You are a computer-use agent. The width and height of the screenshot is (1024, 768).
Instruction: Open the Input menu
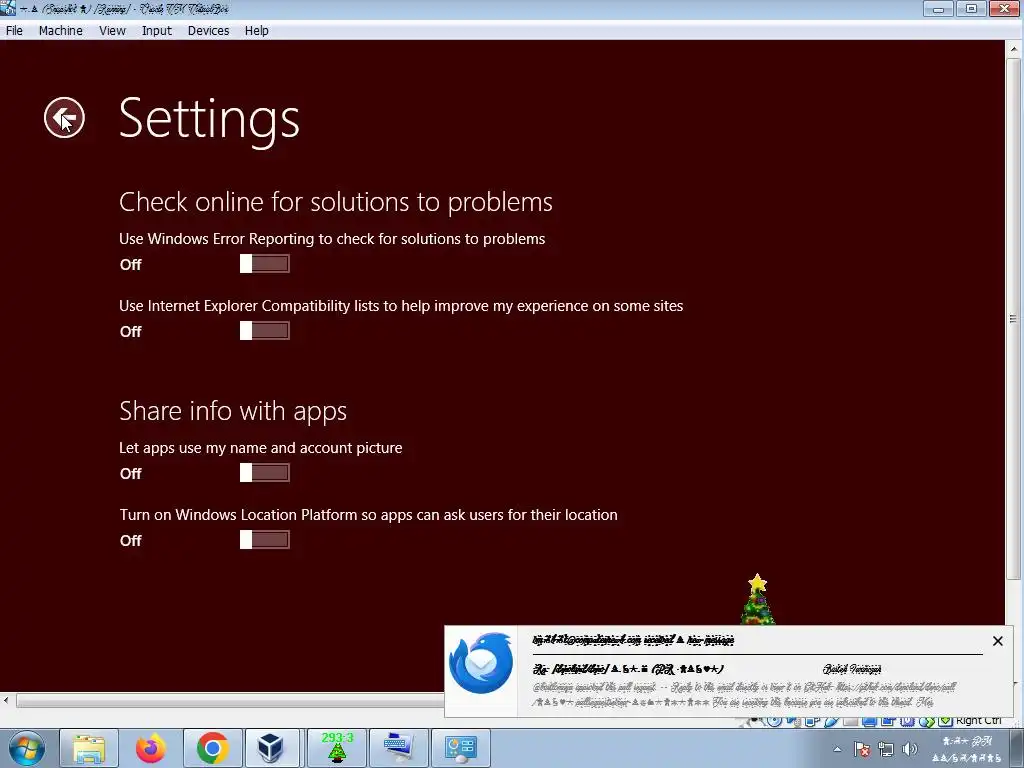157,31
